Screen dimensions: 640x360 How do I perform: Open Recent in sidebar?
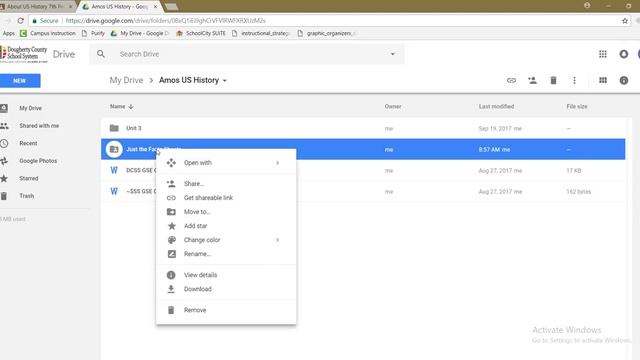pos(28,143)
